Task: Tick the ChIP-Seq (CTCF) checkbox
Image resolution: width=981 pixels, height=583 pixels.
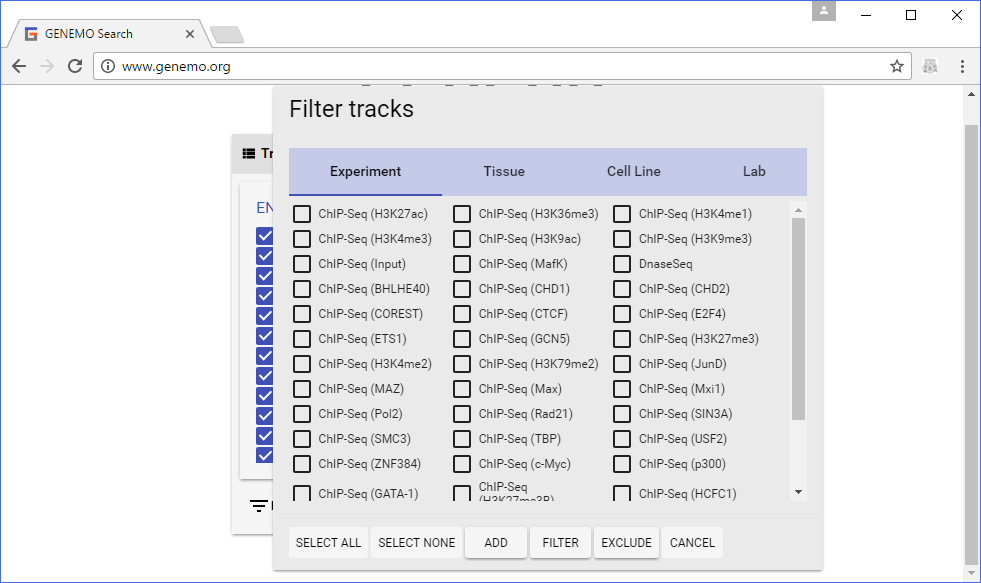Action: pyautogui.click(x=462, y=314)
